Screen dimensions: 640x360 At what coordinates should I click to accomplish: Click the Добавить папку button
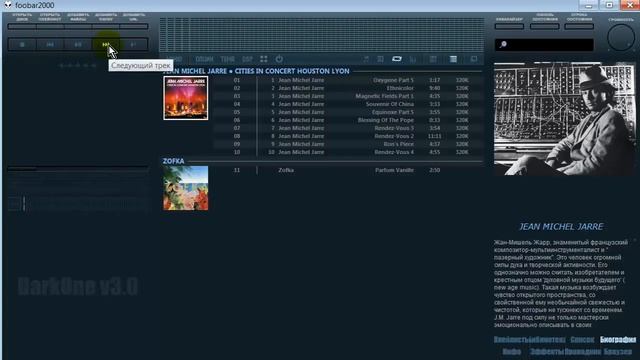106,26
